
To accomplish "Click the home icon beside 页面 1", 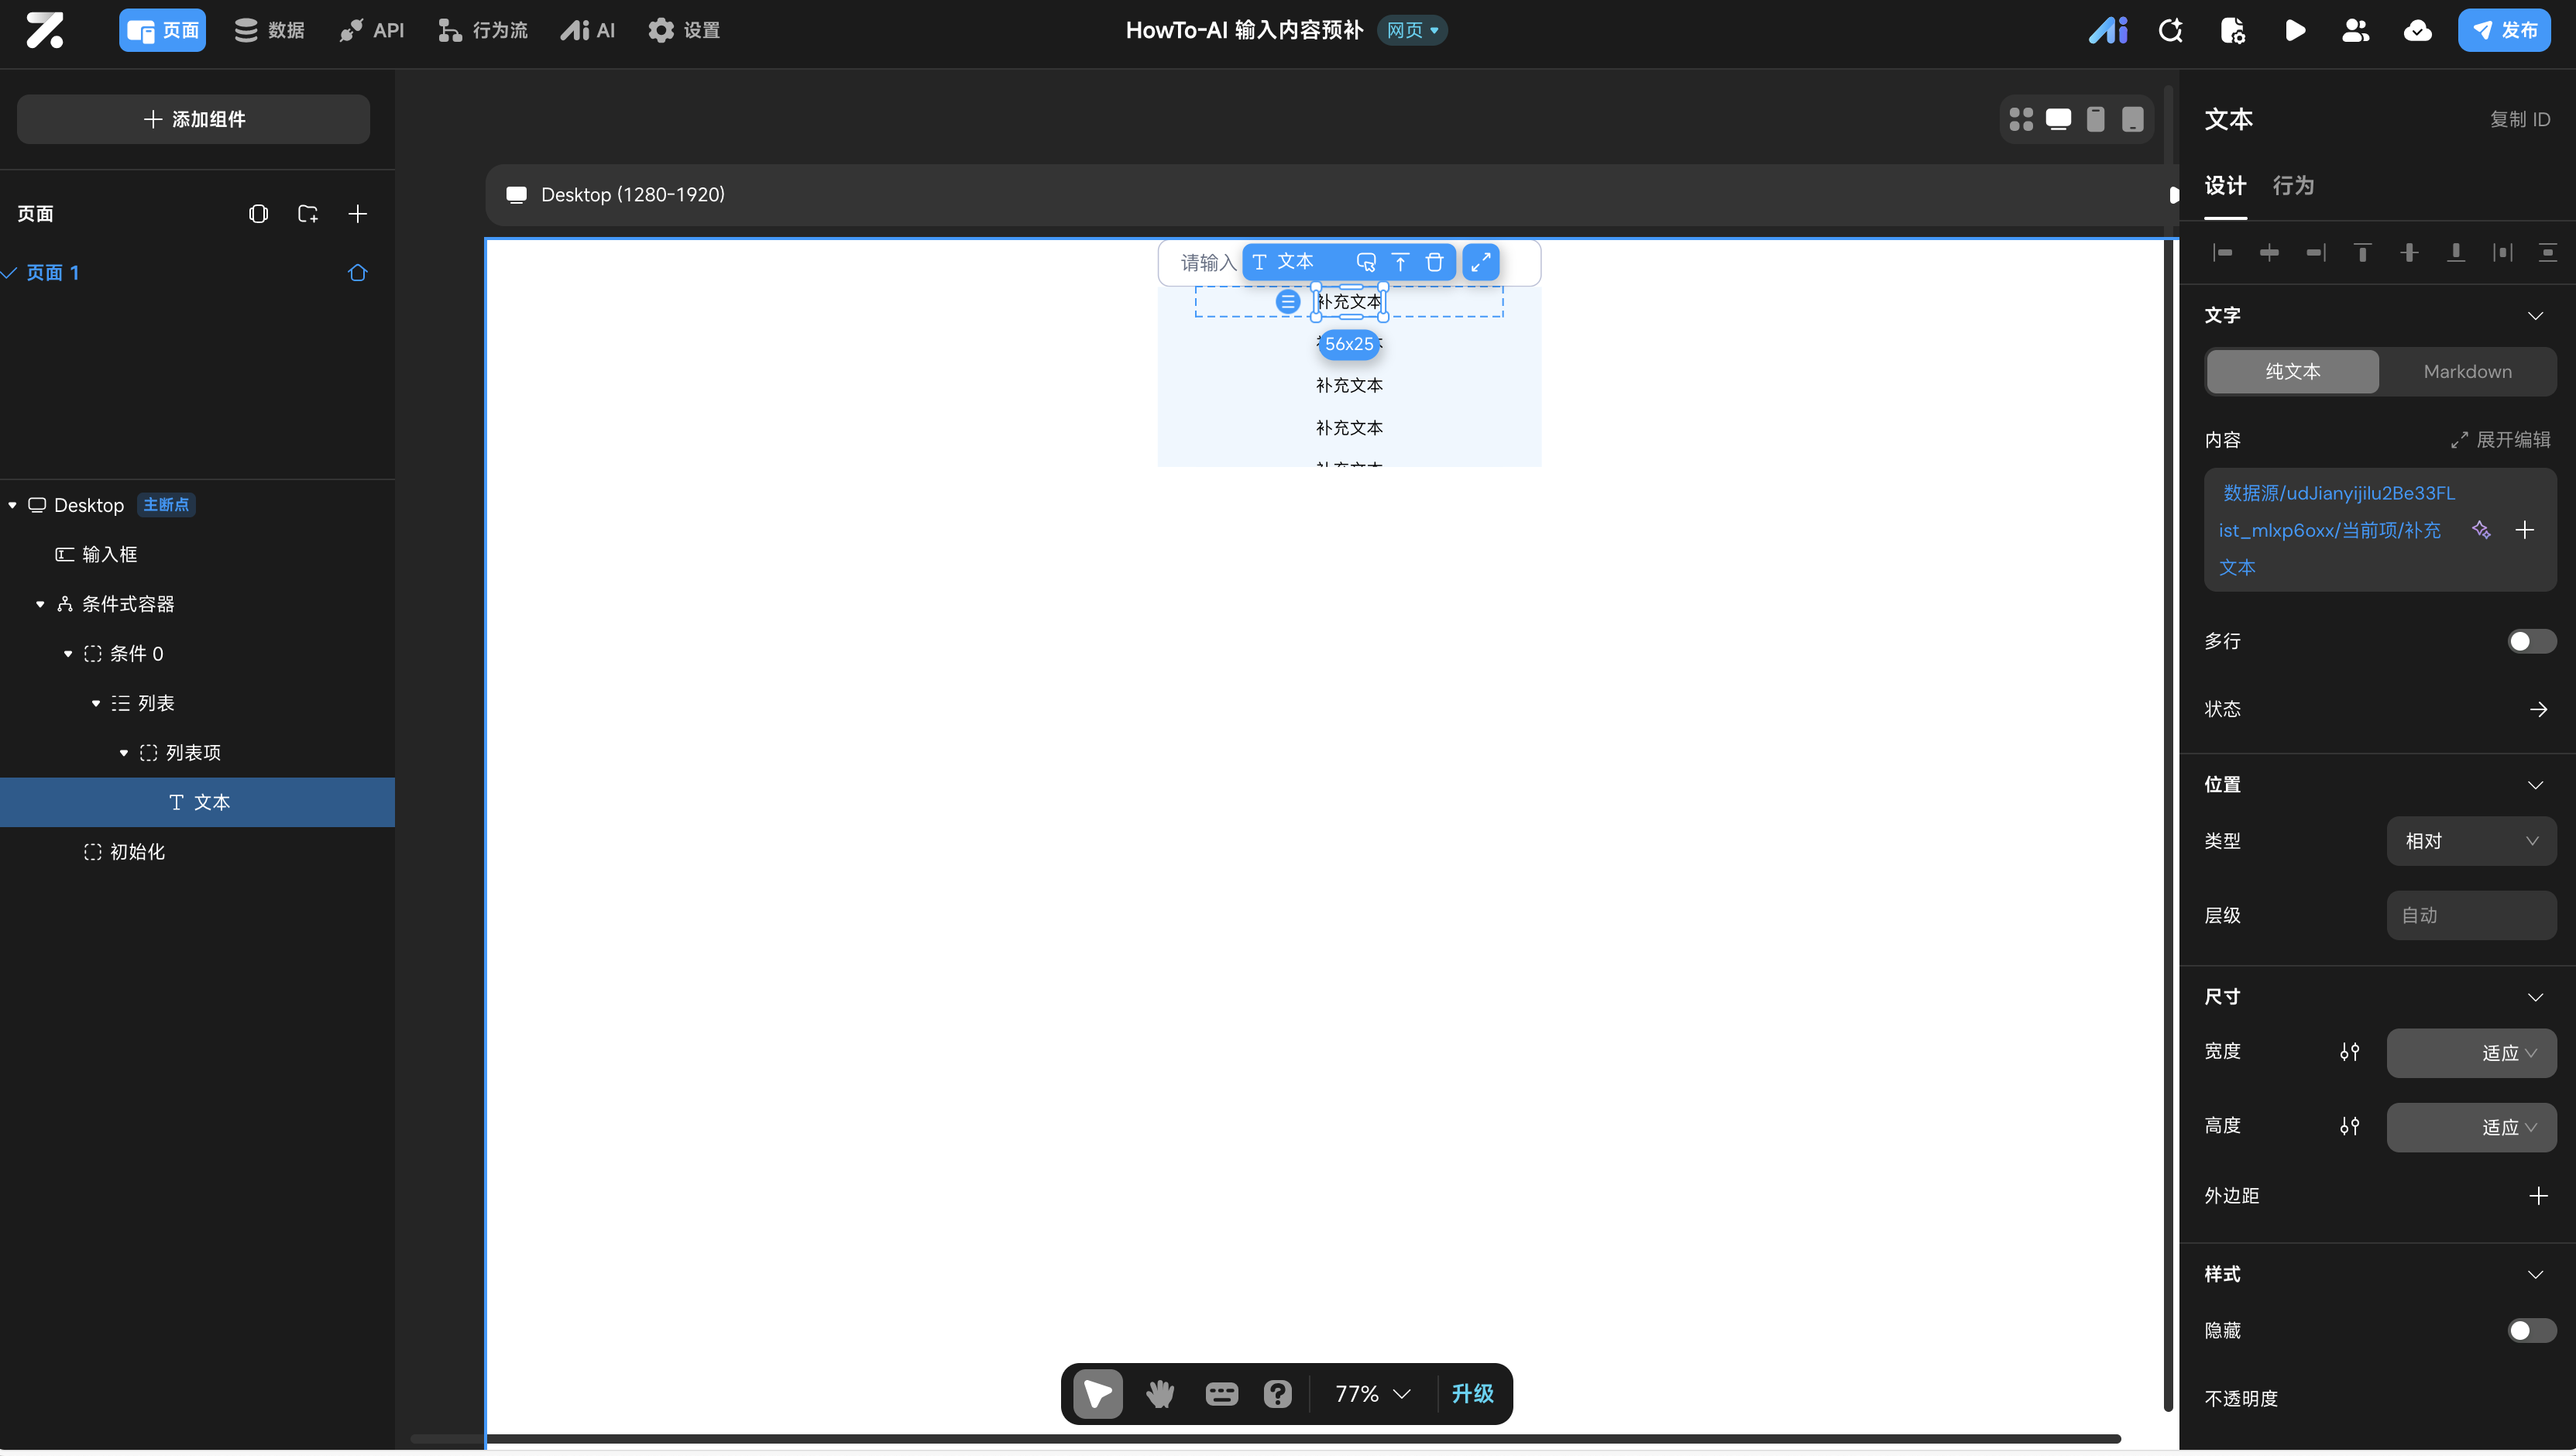I will click(357, 272).
